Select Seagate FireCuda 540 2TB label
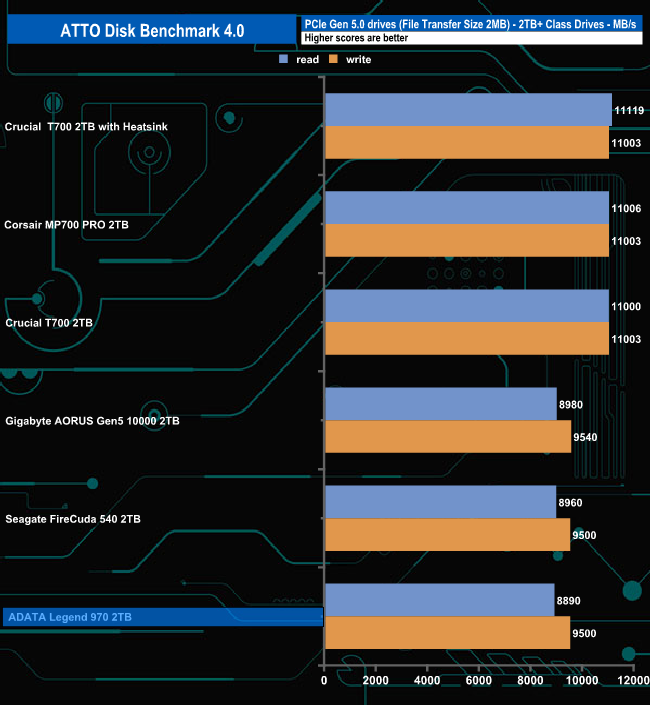650x705 pixels. [73, 519]
